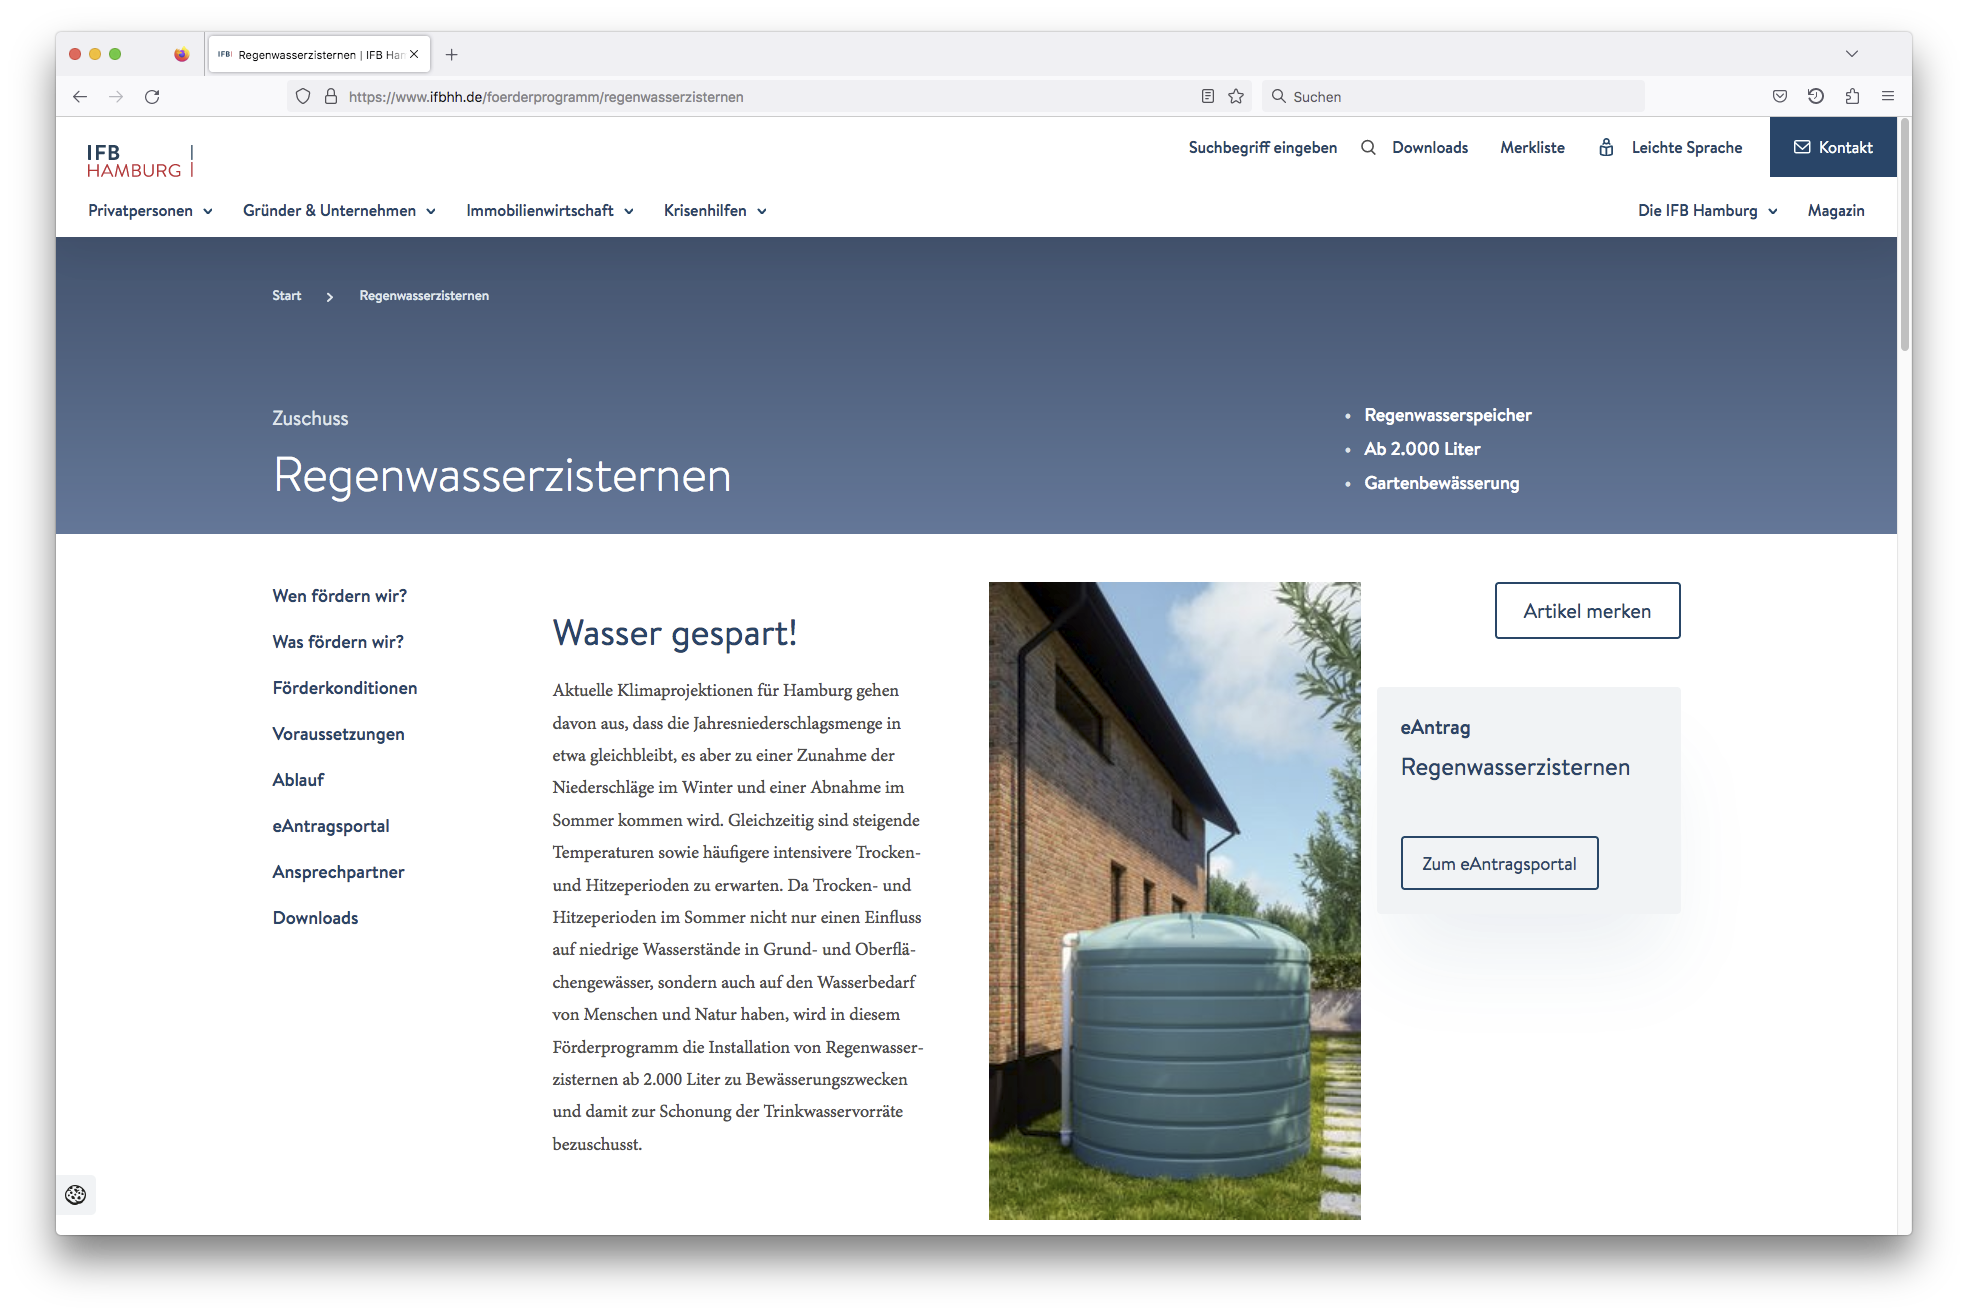Viewport: 1968px width, 1315px height.
Task: Open the Merkliste link
Action: [1532, 148]
